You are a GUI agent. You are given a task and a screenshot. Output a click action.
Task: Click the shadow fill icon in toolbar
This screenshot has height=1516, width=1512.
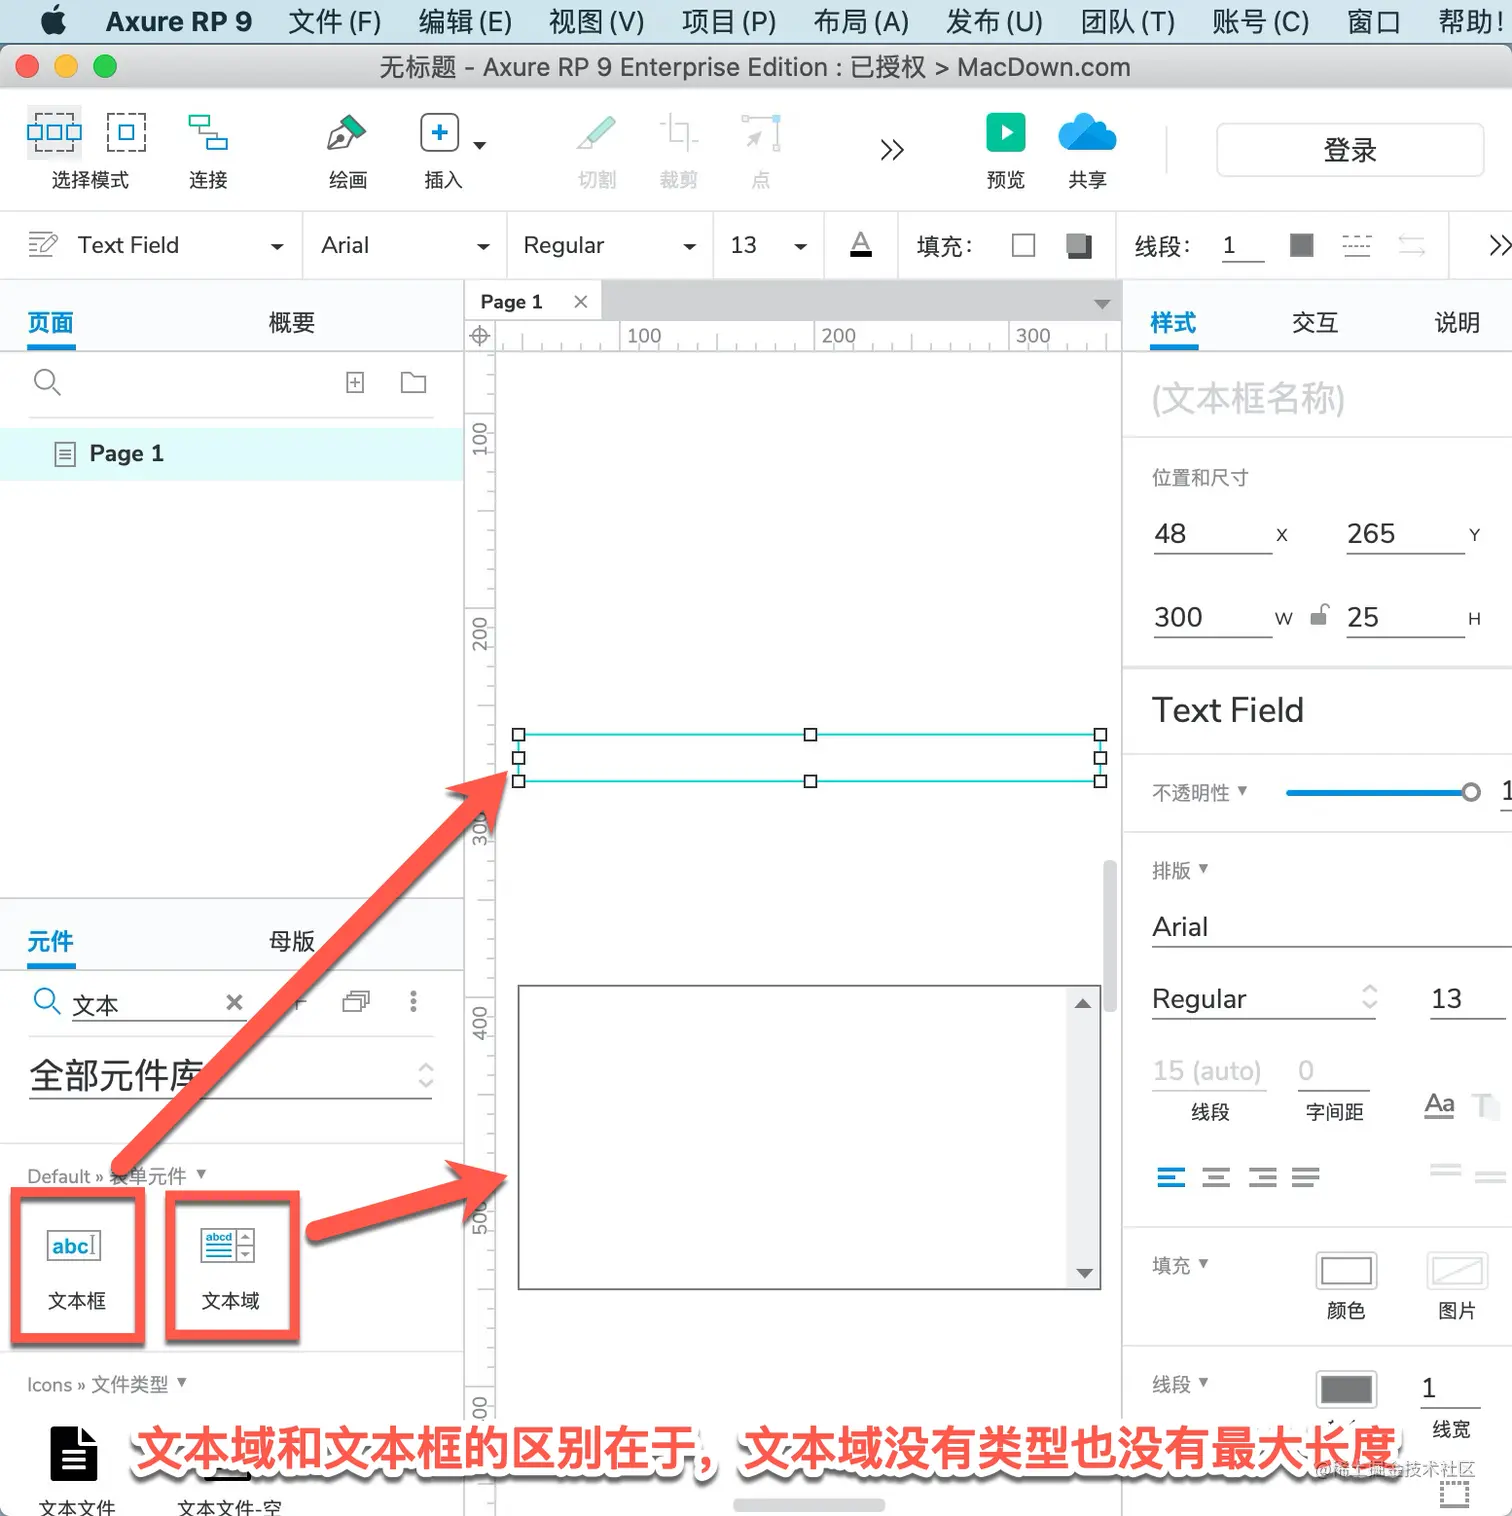1079,245
